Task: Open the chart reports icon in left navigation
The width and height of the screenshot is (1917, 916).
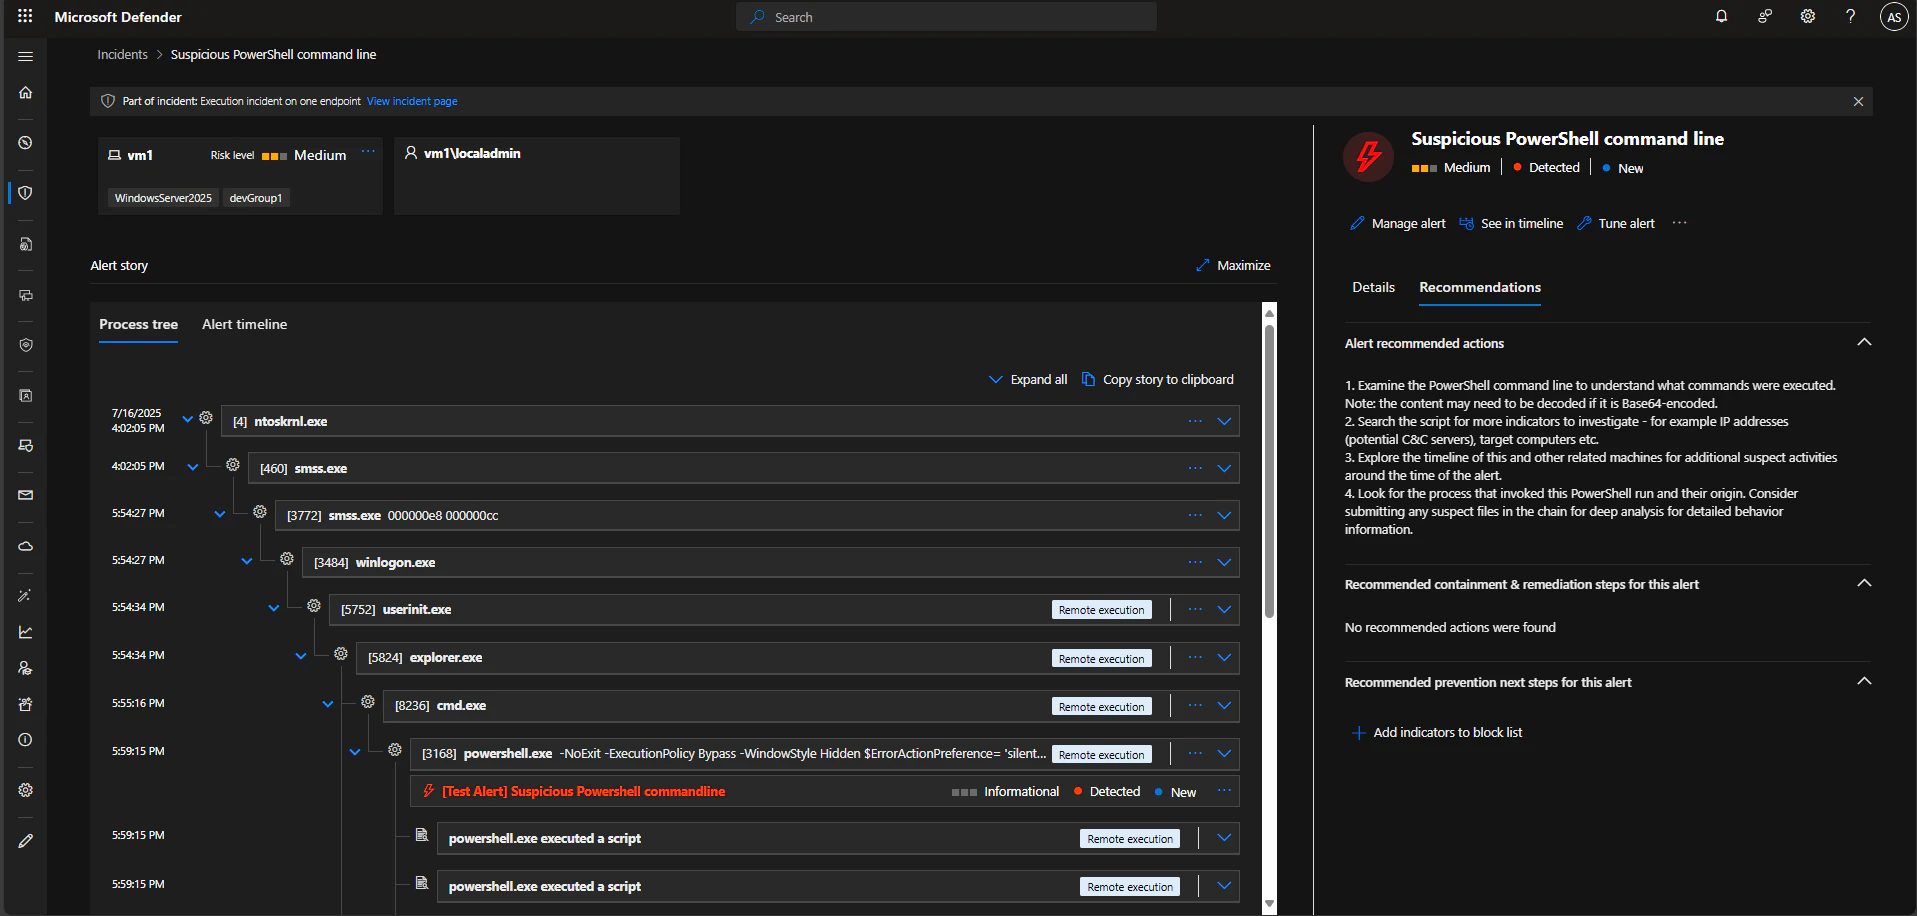Action: point(26,632)
